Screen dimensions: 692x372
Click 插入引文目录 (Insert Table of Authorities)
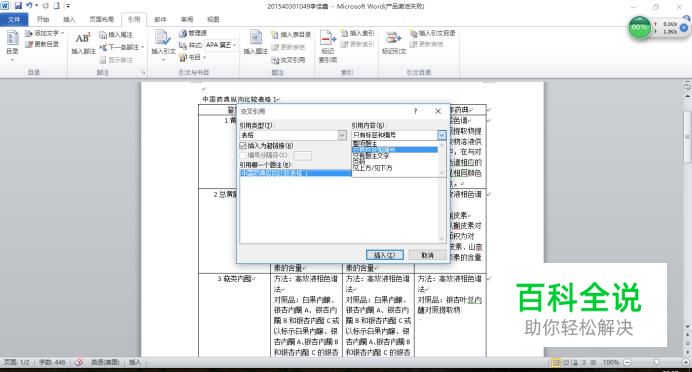coord(432,34)
